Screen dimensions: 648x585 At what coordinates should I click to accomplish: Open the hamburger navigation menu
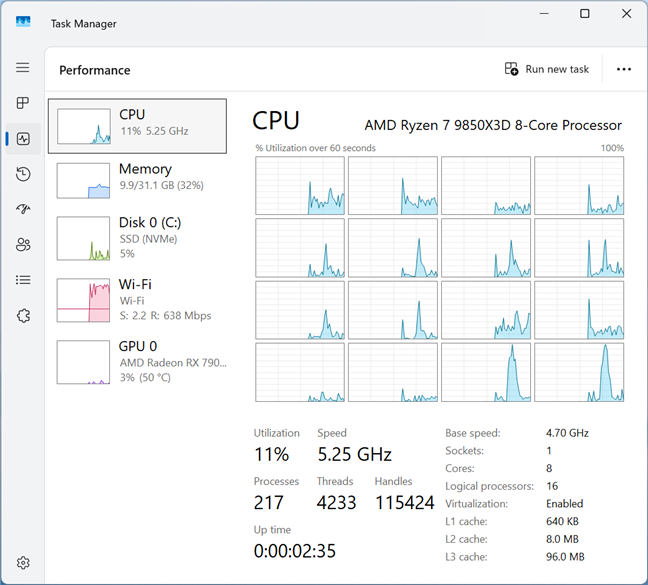pyautogui.click(x=23, y=67)
